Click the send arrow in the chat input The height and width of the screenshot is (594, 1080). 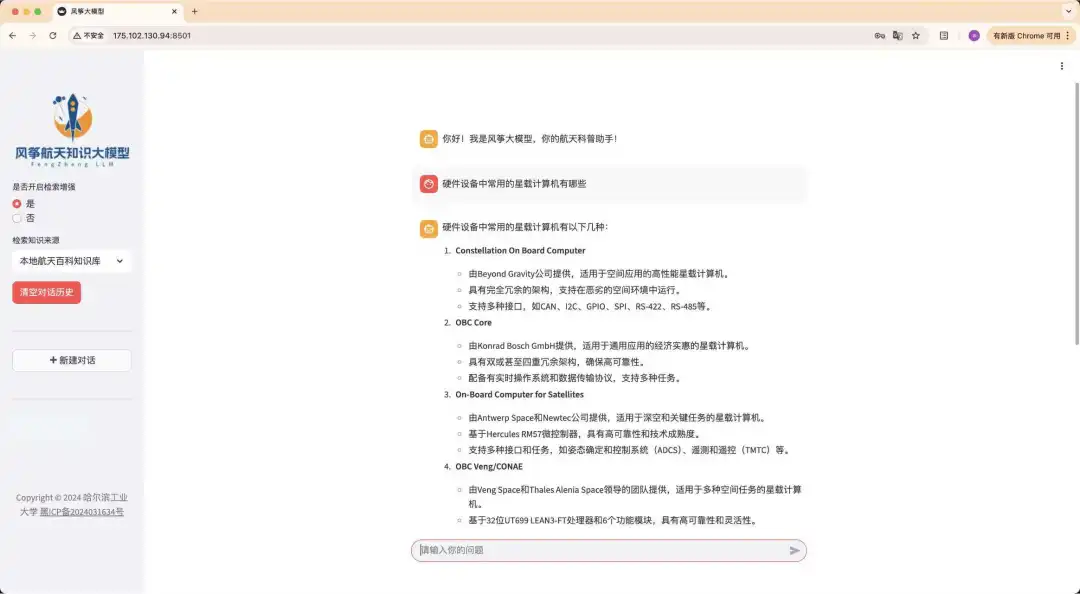pos(795,551)
